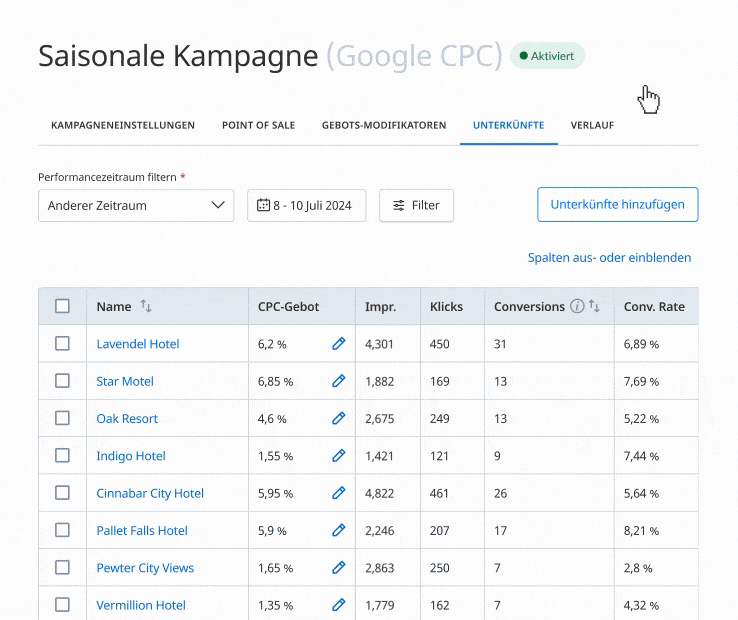Click pencil icon for Pallet Falls Hotel

[x=338, y=531]
